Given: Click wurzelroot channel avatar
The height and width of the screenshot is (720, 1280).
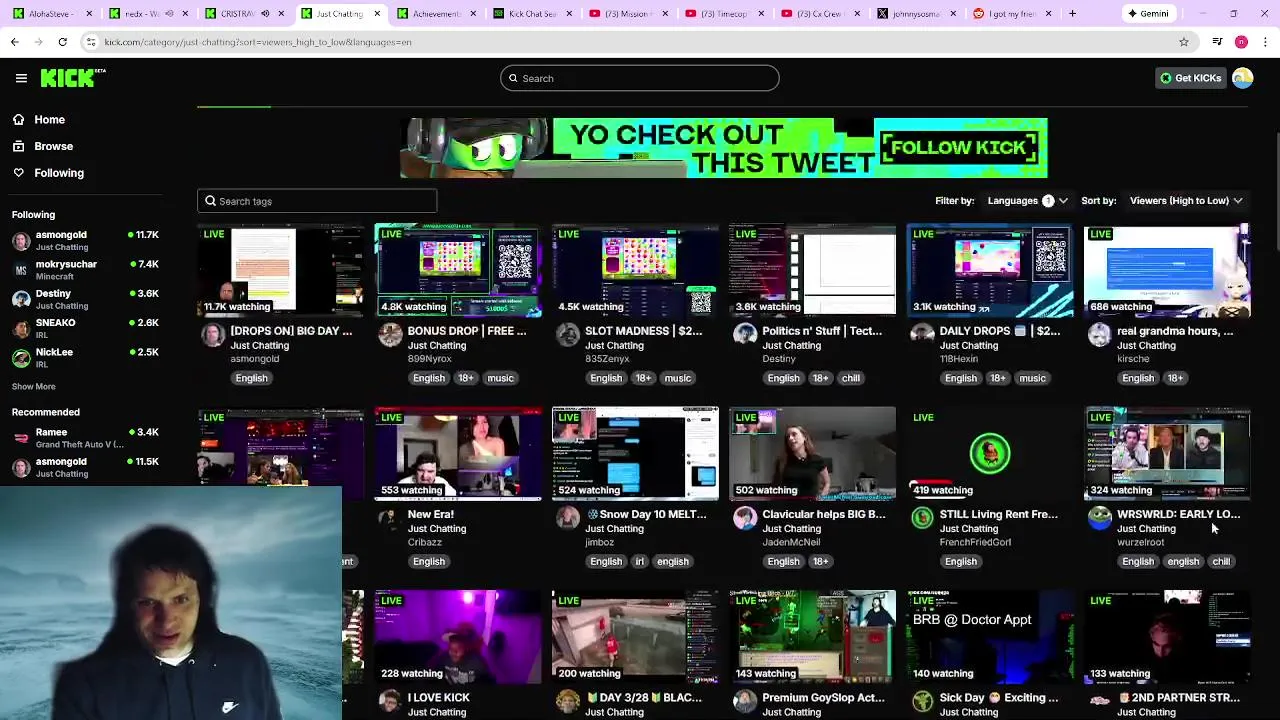Looking at the screenshot, I should pyautogui.click(x=1099, y=517).
